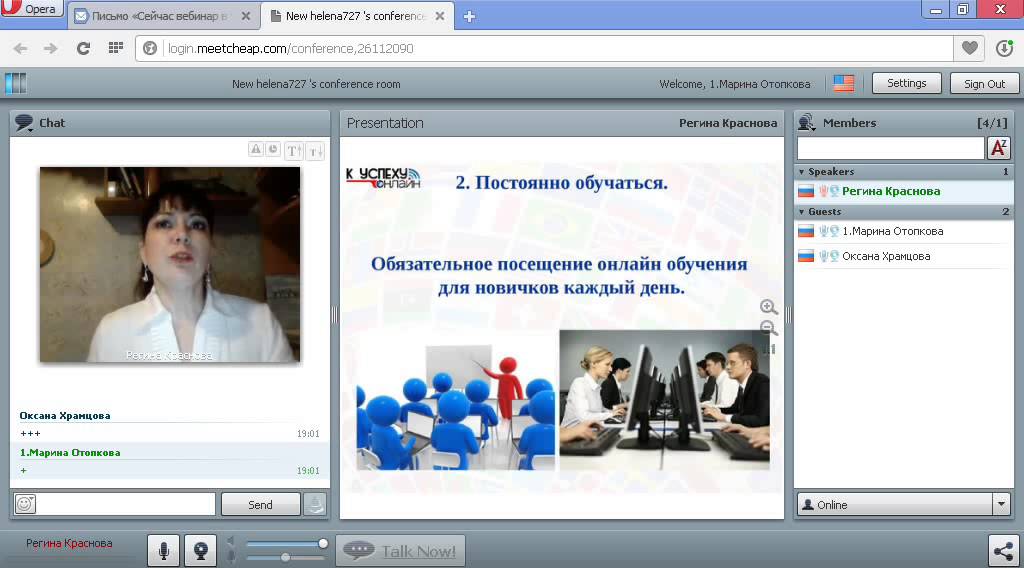The width and height of the screenshot is (1024, 568).
Task: Sort members alphabetically with A-Z button
Action: tap(999, 148)
